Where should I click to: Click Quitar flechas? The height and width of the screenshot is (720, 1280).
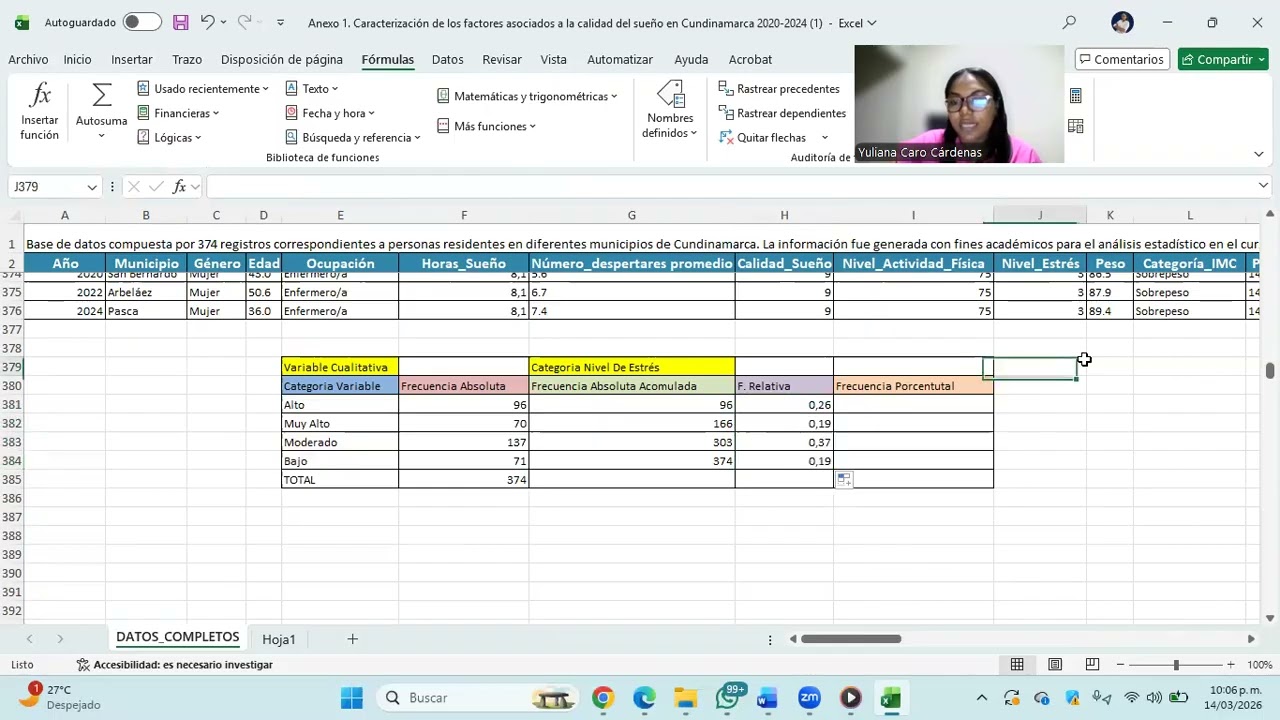coord(762,137)
